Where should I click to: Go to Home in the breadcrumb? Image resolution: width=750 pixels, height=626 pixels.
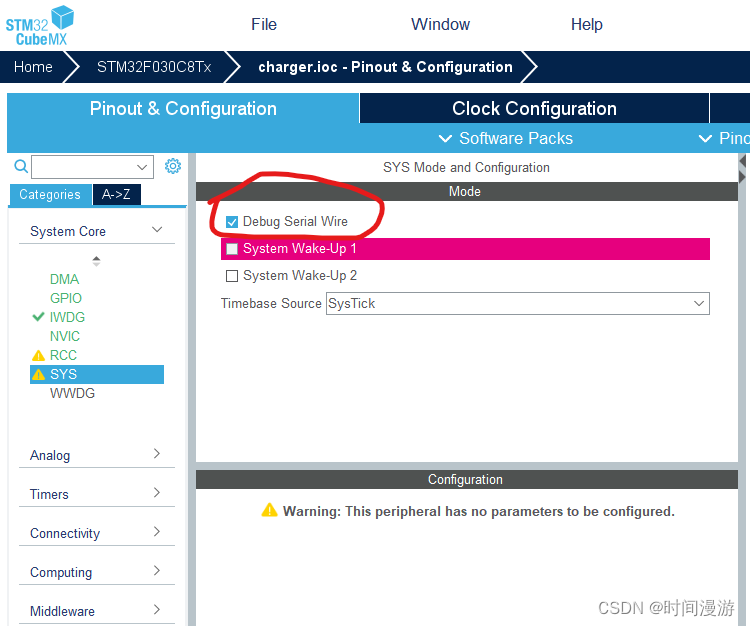pyautogui.click(x=33, y=67)
